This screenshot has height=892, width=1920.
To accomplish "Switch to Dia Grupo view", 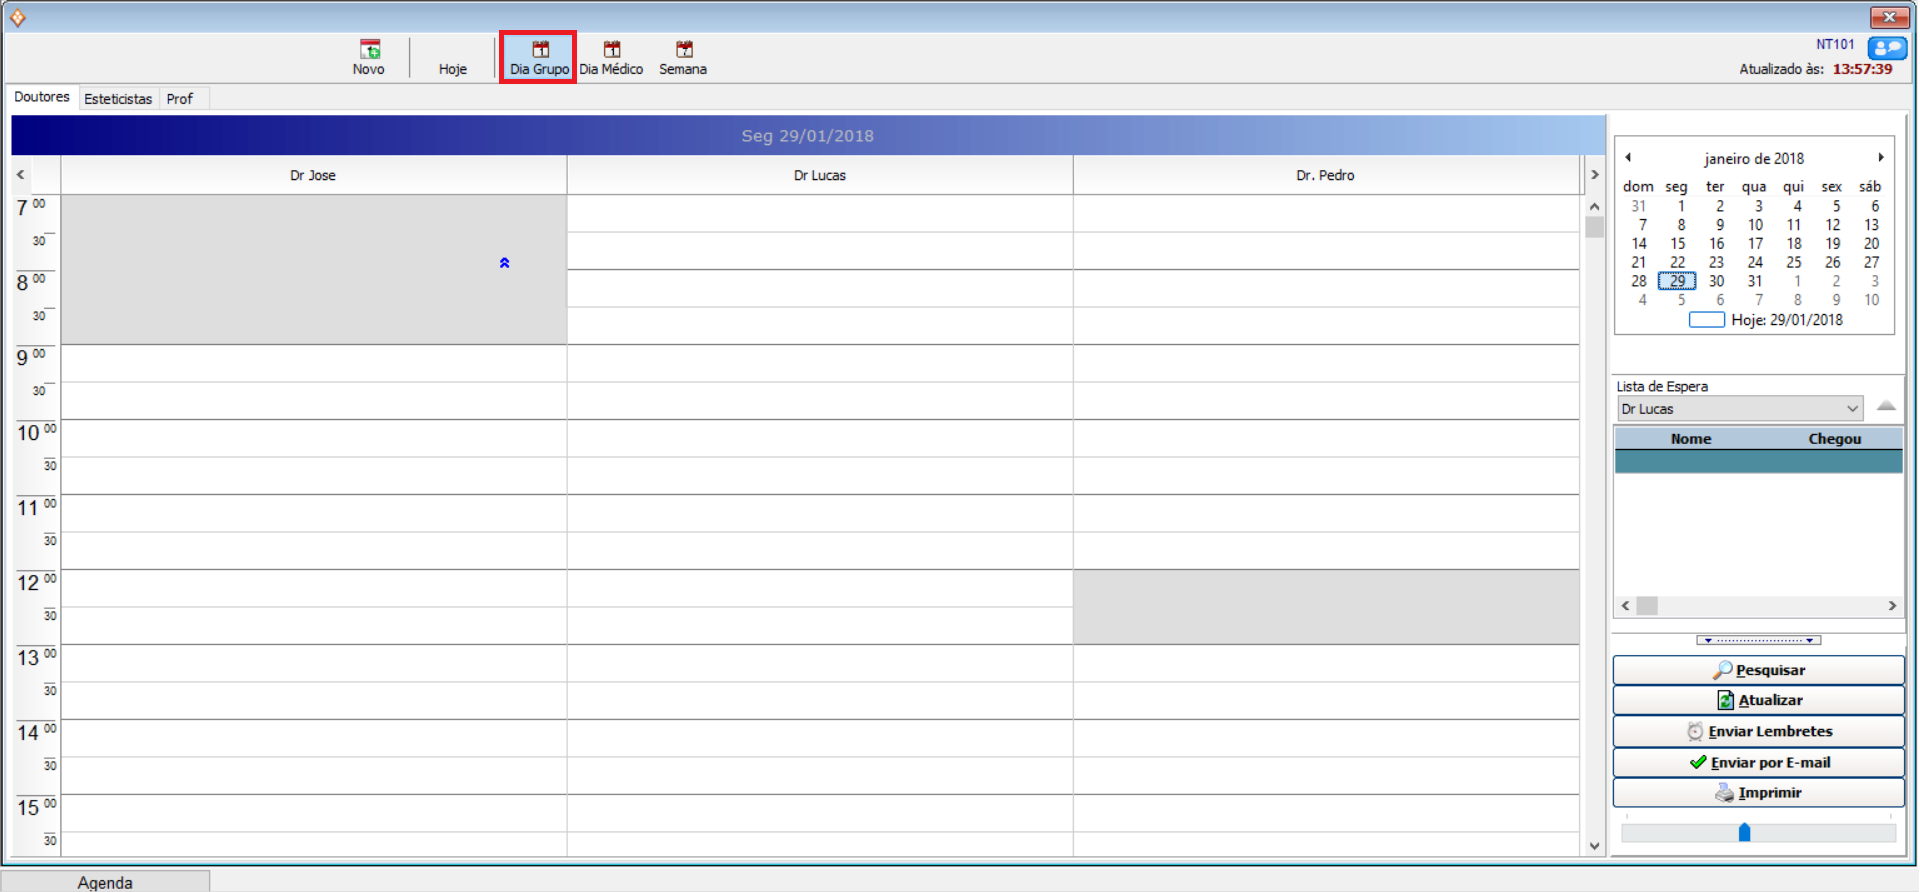I will [539, 57].
